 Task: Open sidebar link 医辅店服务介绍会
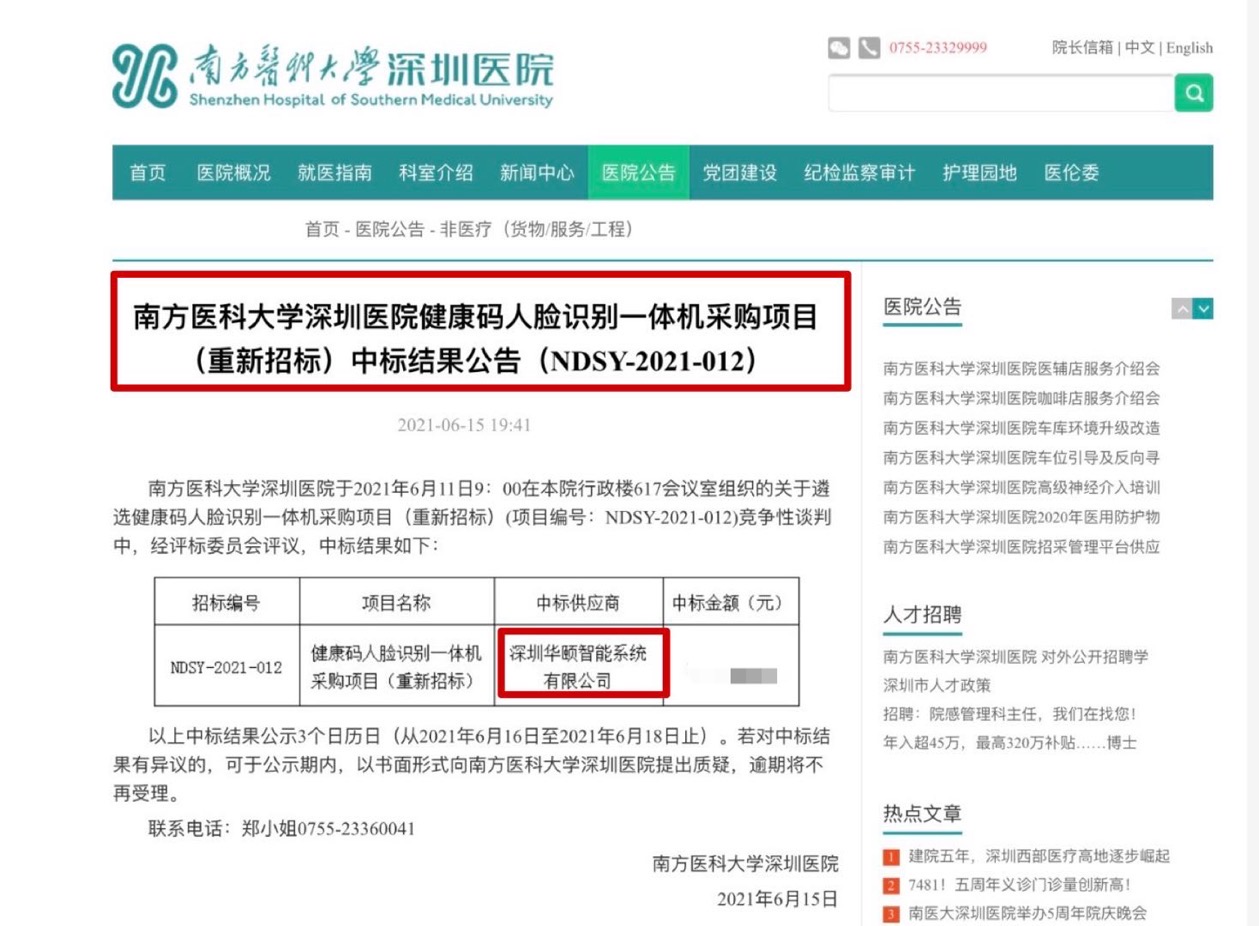(1021, 369)
